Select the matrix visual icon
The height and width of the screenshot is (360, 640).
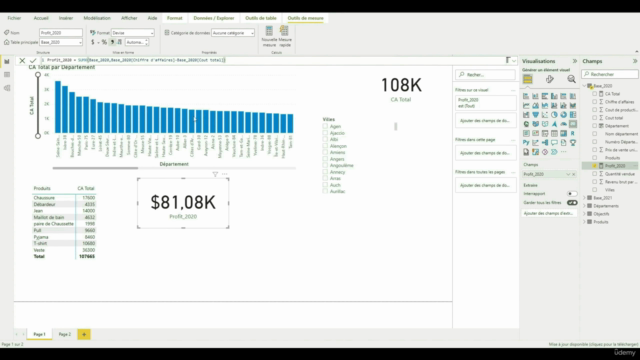pos(564,133)
